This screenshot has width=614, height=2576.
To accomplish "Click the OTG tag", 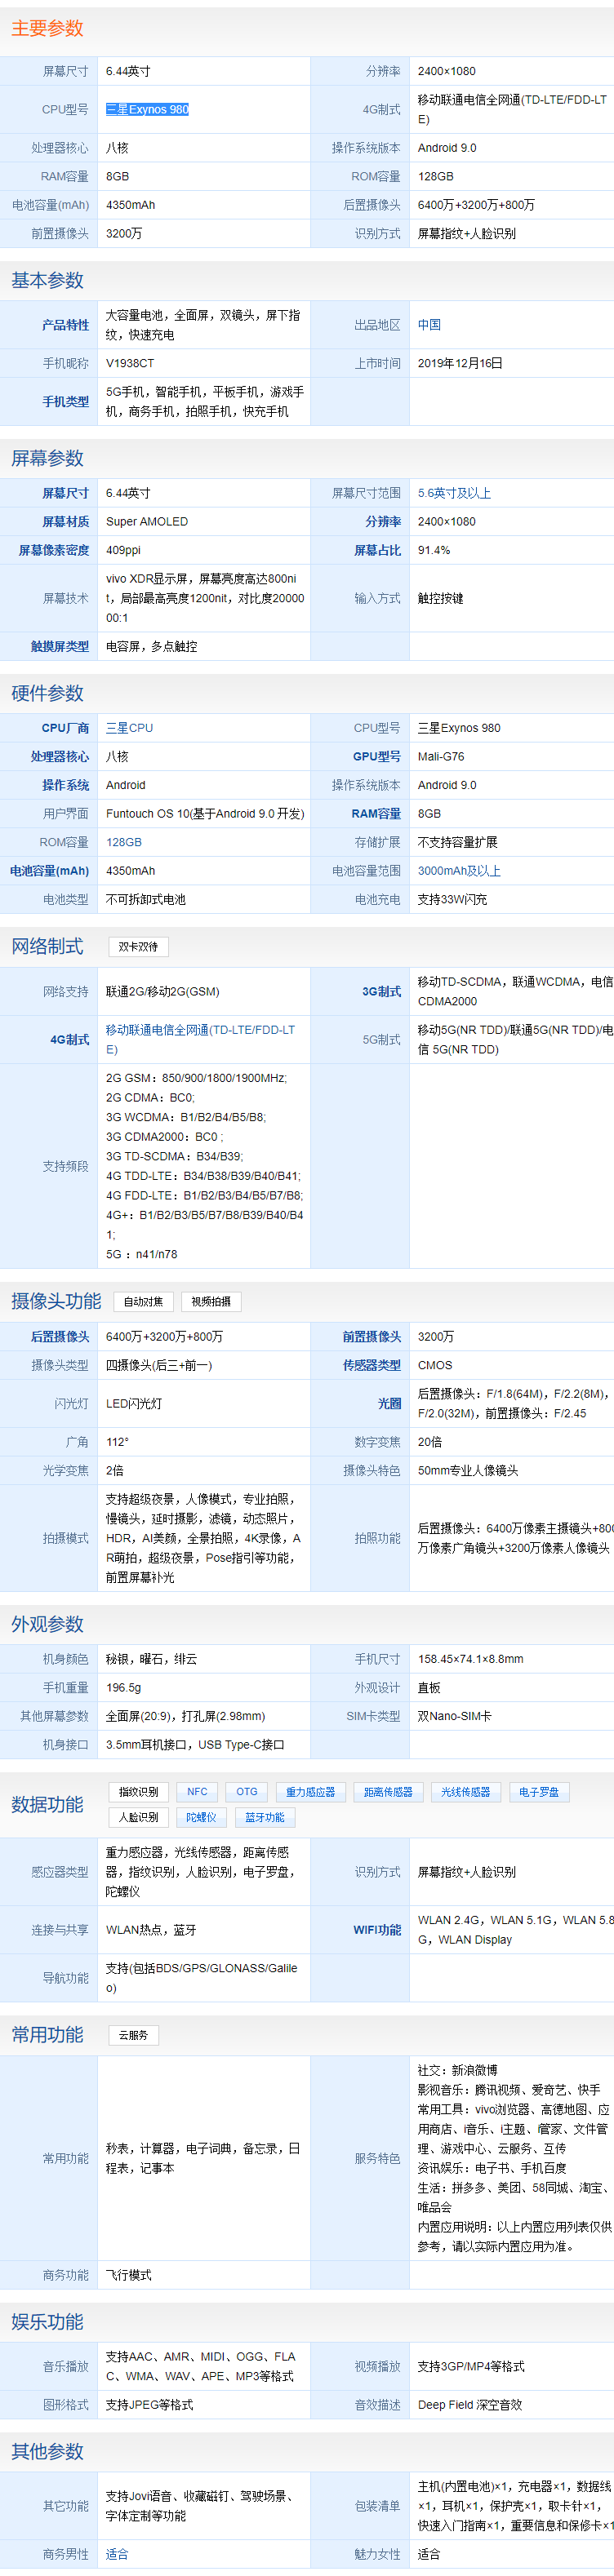I will [247, 1791].
